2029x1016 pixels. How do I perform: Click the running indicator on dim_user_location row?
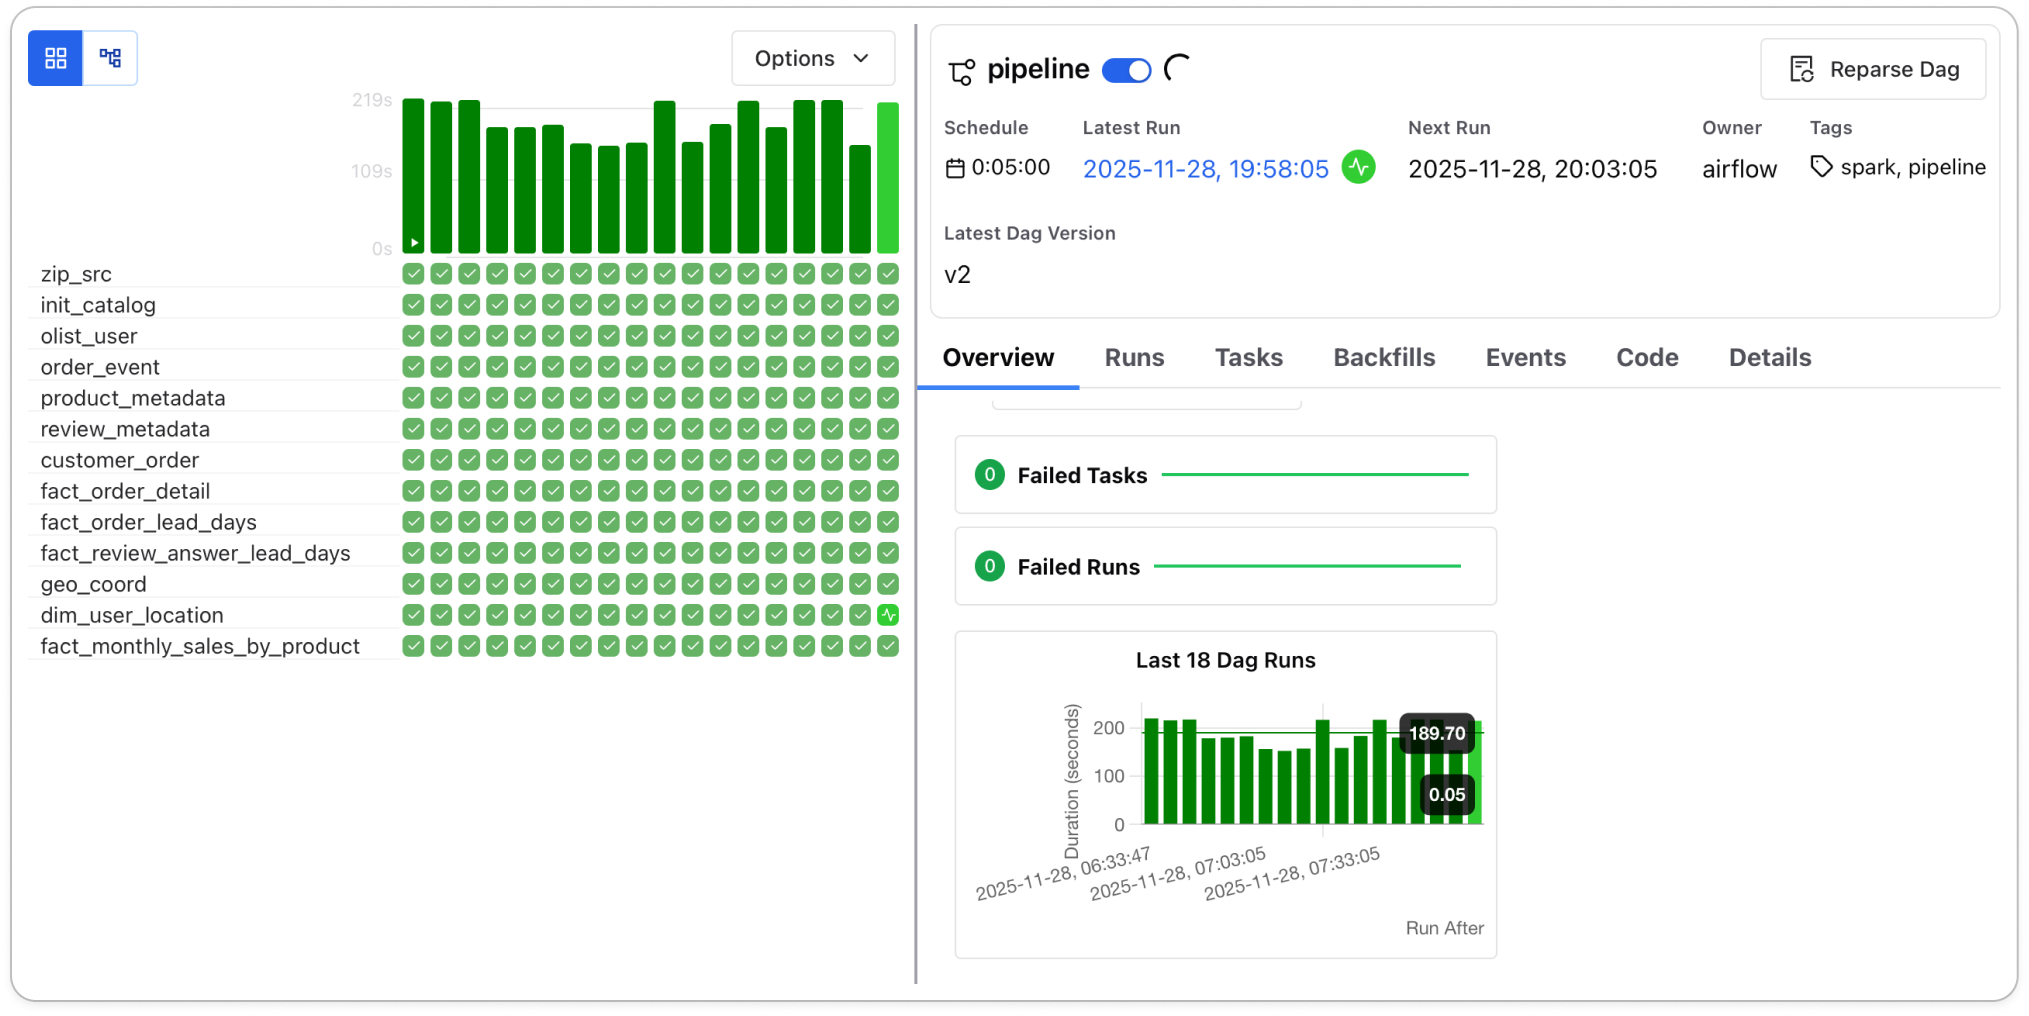887,615
